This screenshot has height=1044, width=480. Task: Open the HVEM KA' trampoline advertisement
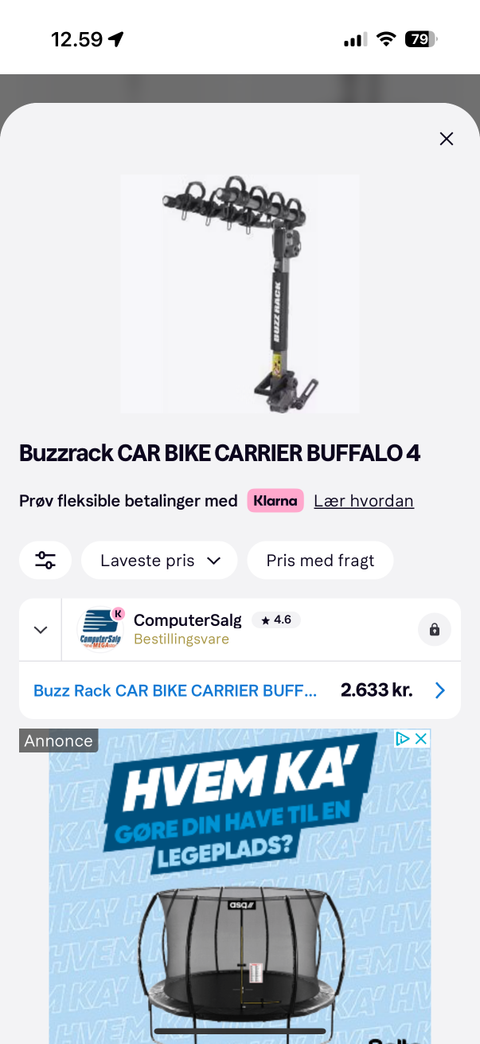(240, 886)
